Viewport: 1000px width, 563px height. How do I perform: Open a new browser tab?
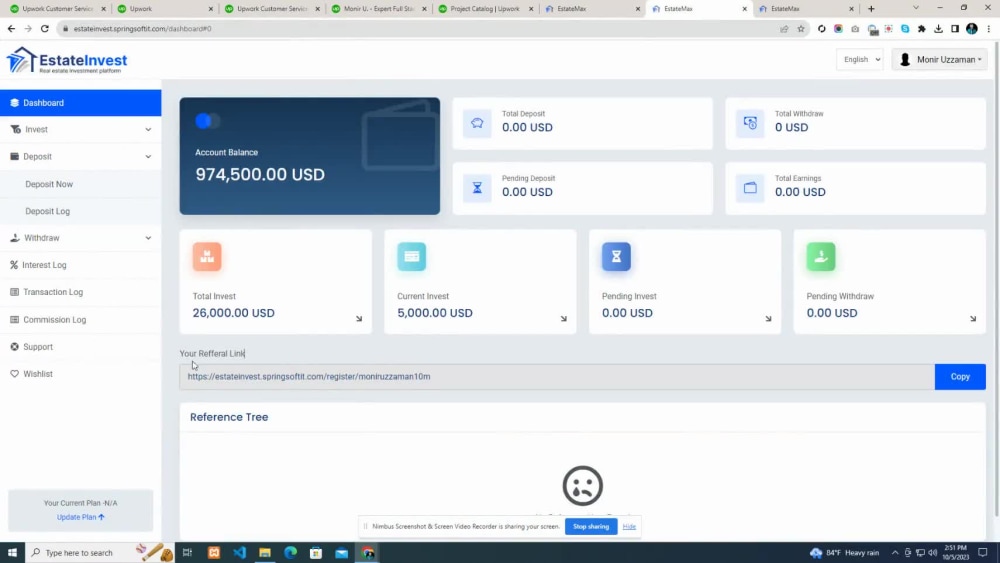click(871, 9)
